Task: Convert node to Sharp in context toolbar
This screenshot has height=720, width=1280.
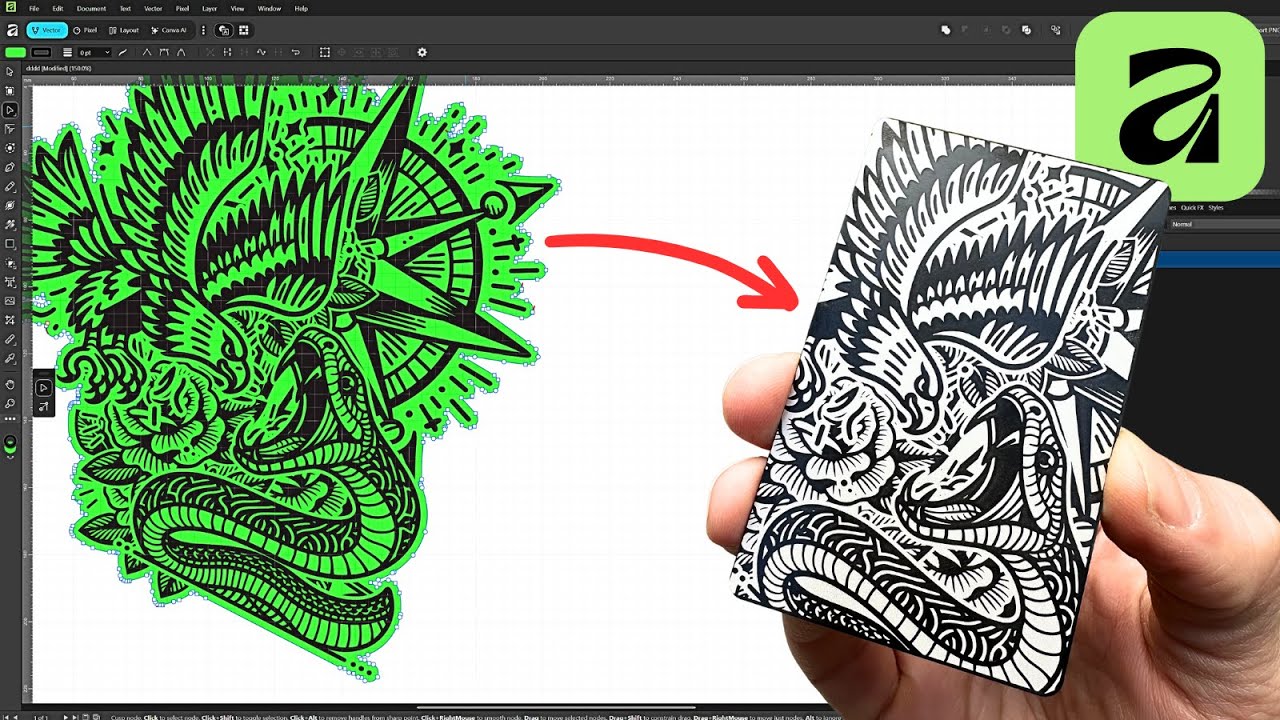Action: (x=147, y=52)
